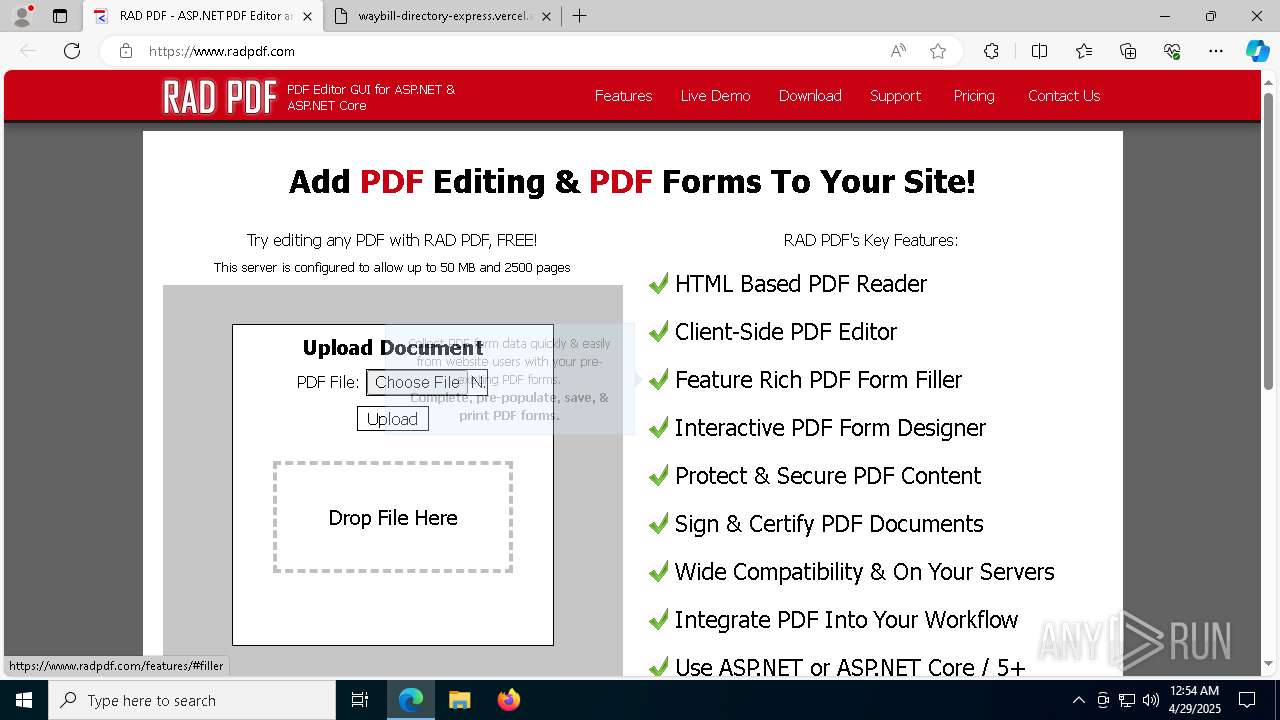Open Microsoft Edge from taskbar
This screenshot has height=720, width=1280.
tap(411, 700)
